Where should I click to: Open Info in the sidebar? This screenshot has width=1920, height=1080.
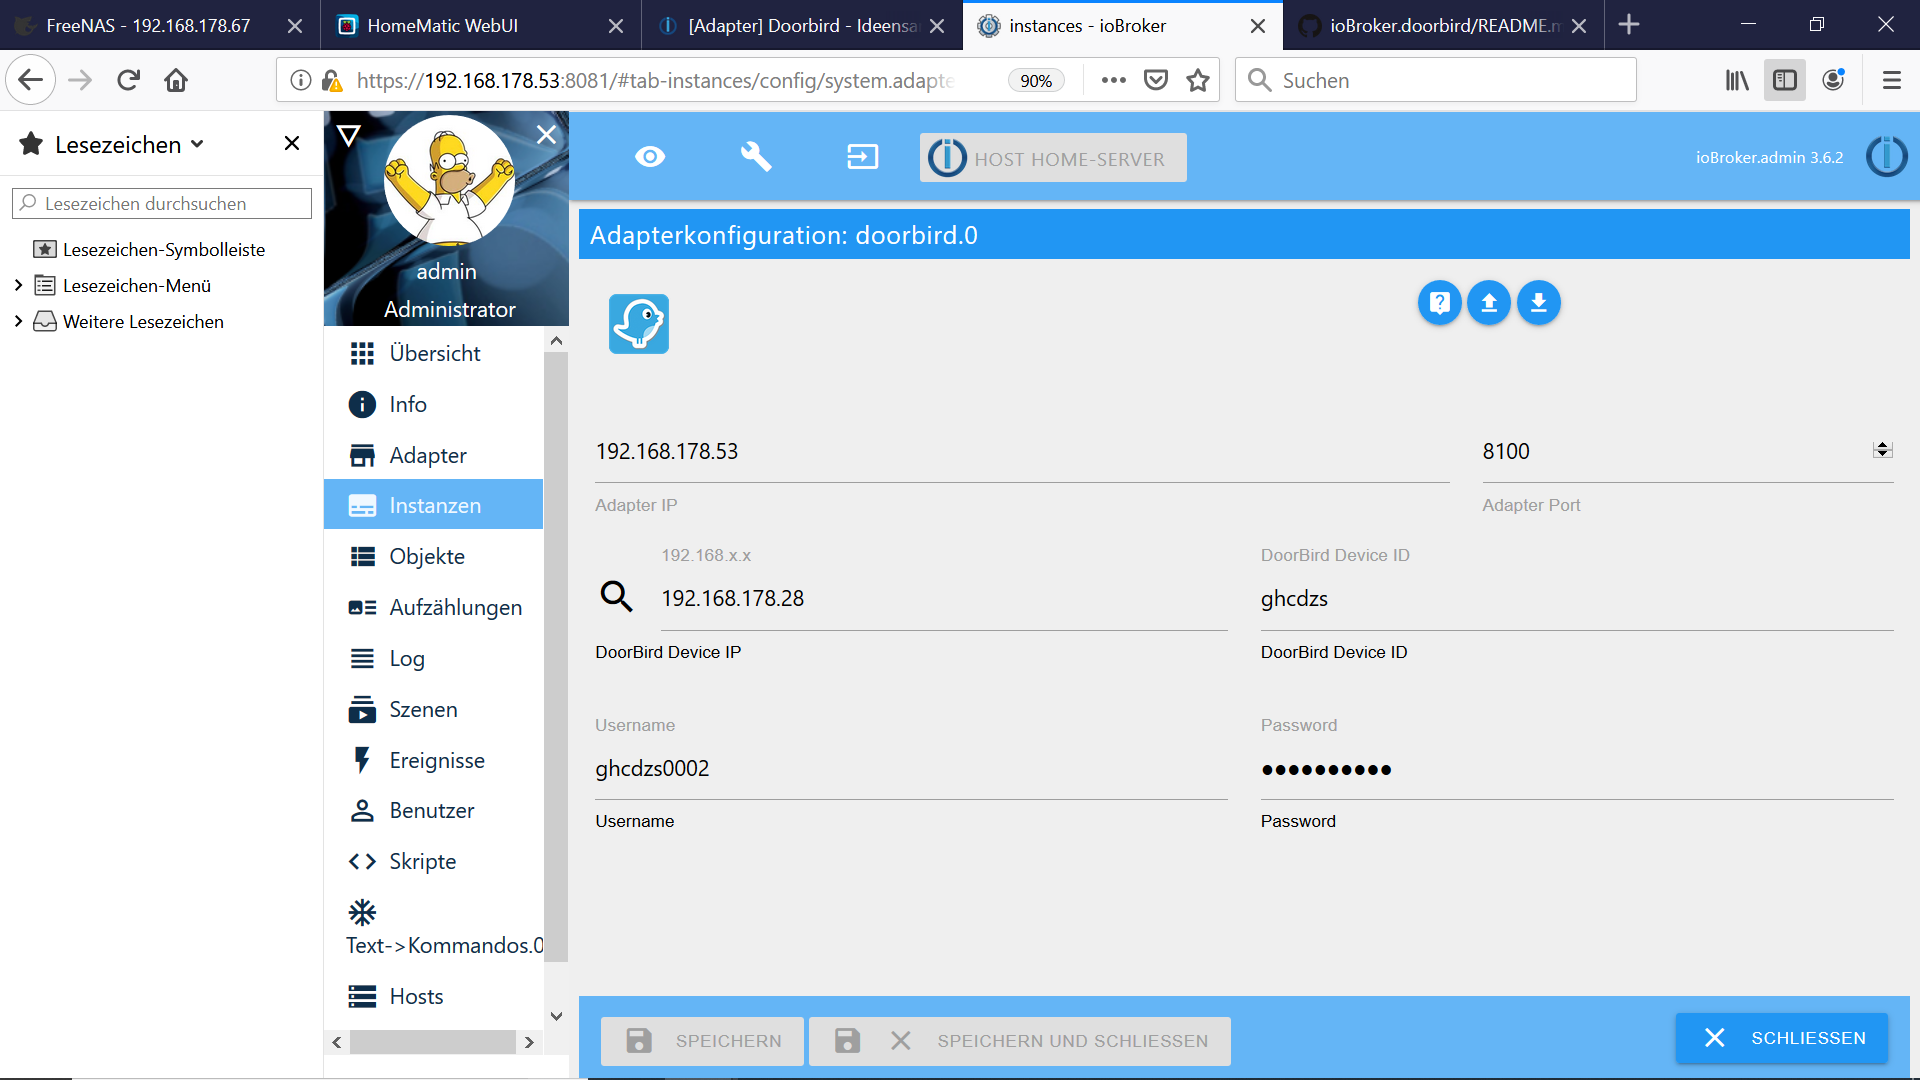(x=434, y=404)
